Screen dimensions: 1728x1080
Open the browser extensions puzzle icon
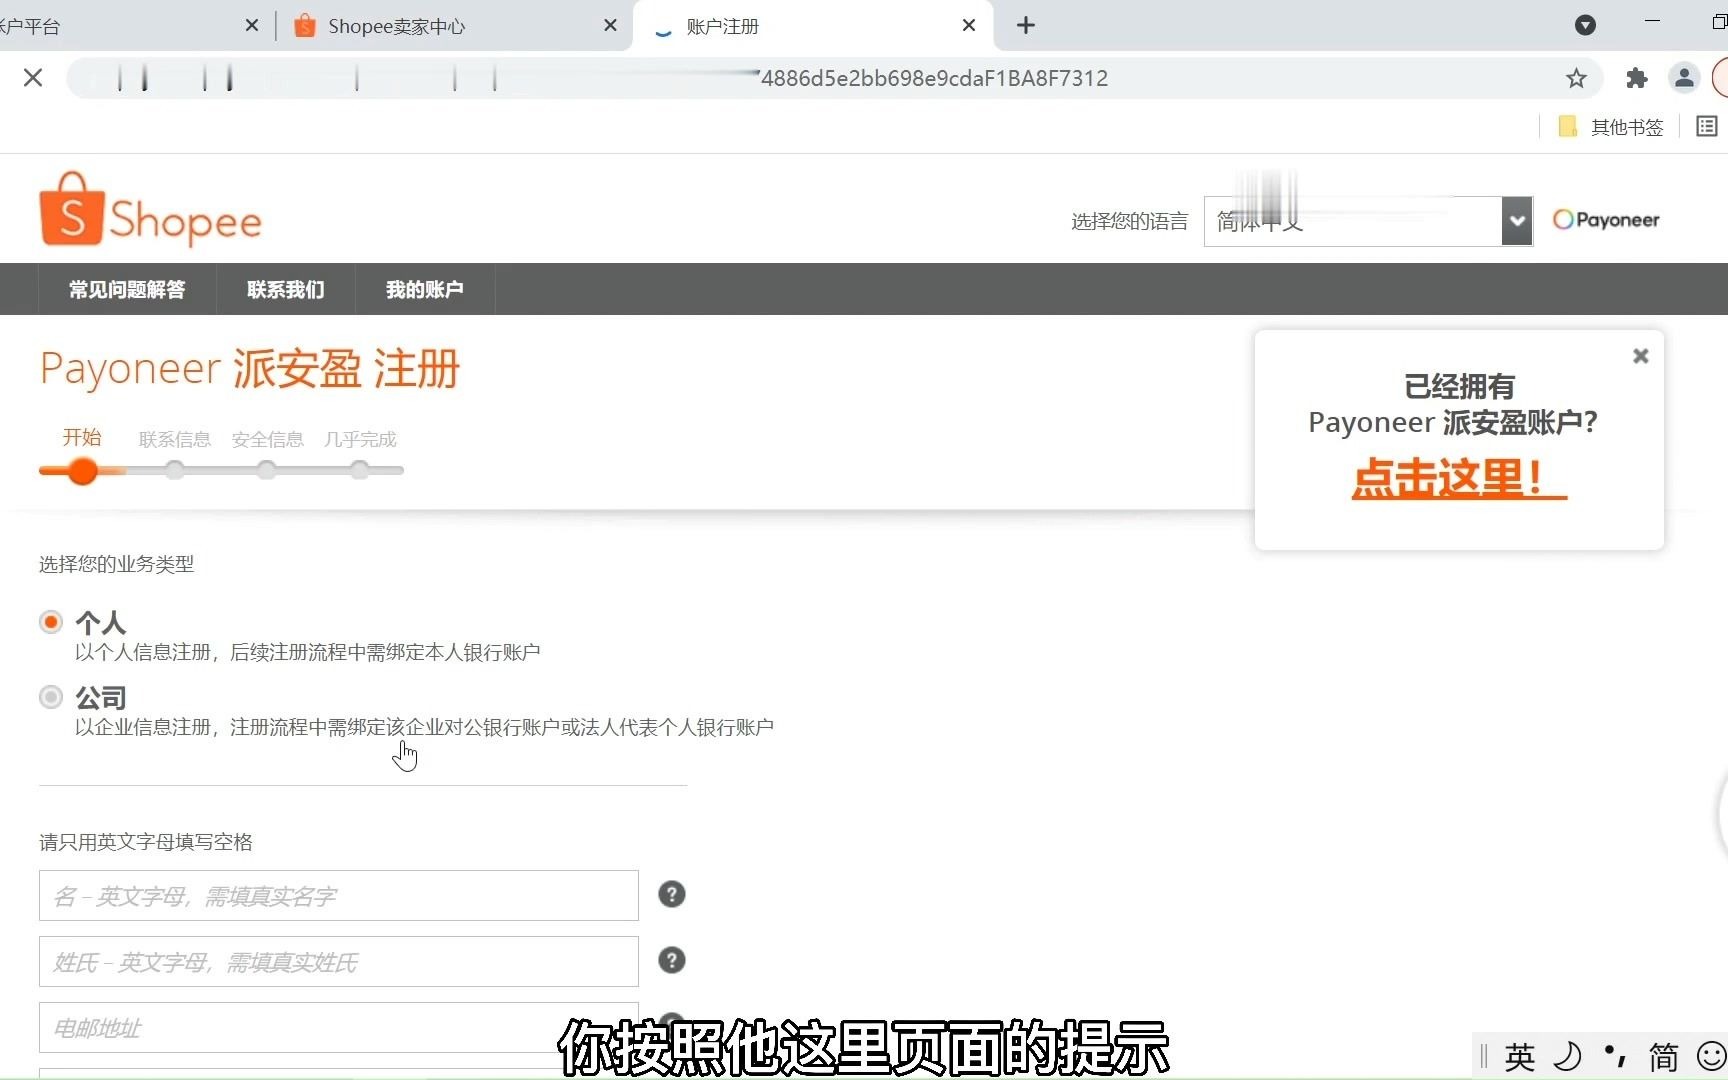click(1637, 78)
